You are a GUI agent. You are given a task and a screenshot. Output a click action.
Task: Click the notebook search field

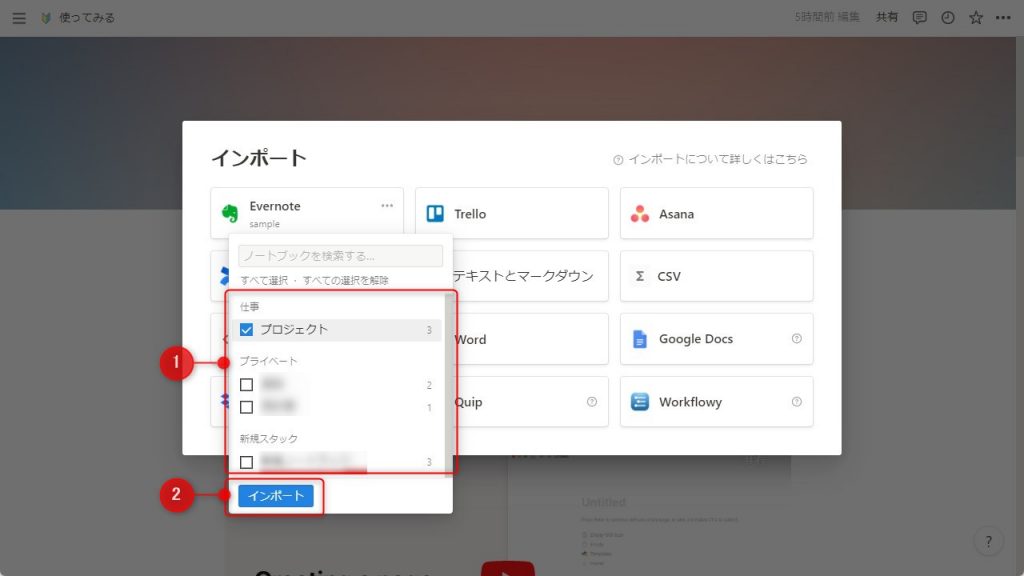[x=340, y=255]
